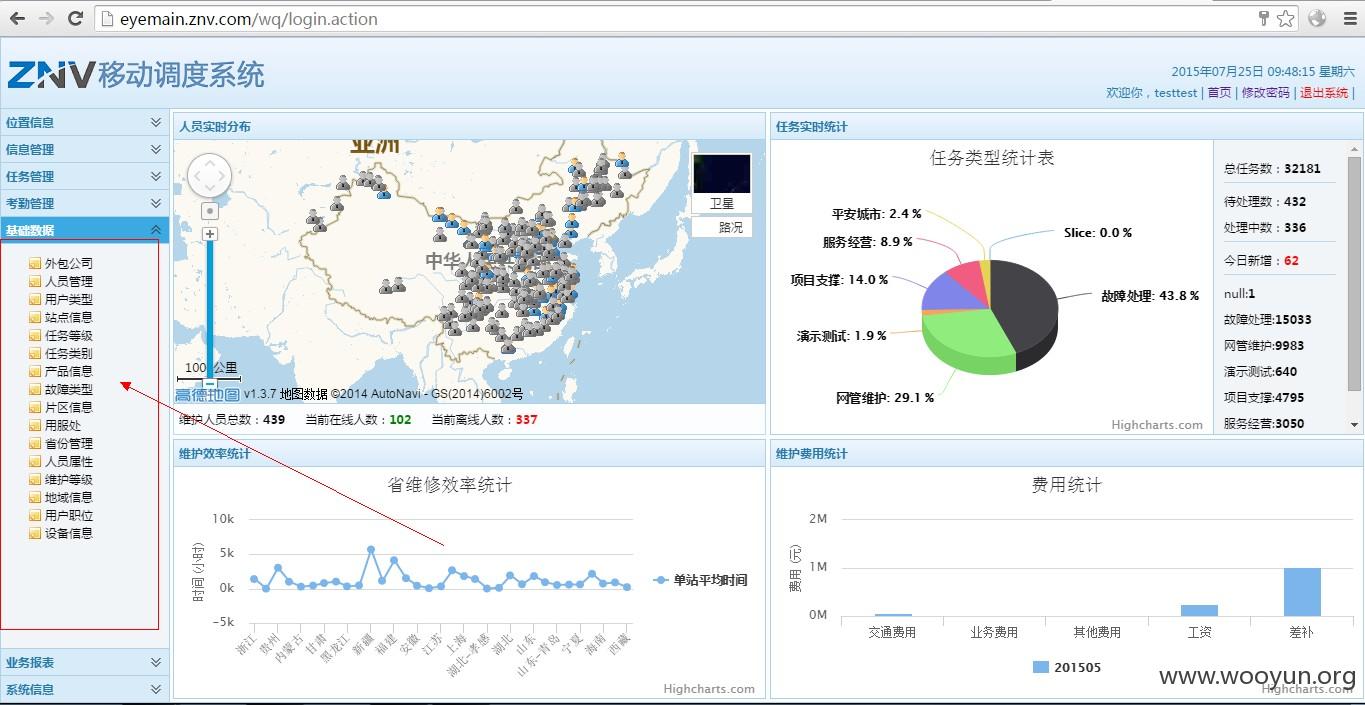Toggle 单站平均时间 legend series
This screenshot has height=705, width=1365.
[700, 580]
